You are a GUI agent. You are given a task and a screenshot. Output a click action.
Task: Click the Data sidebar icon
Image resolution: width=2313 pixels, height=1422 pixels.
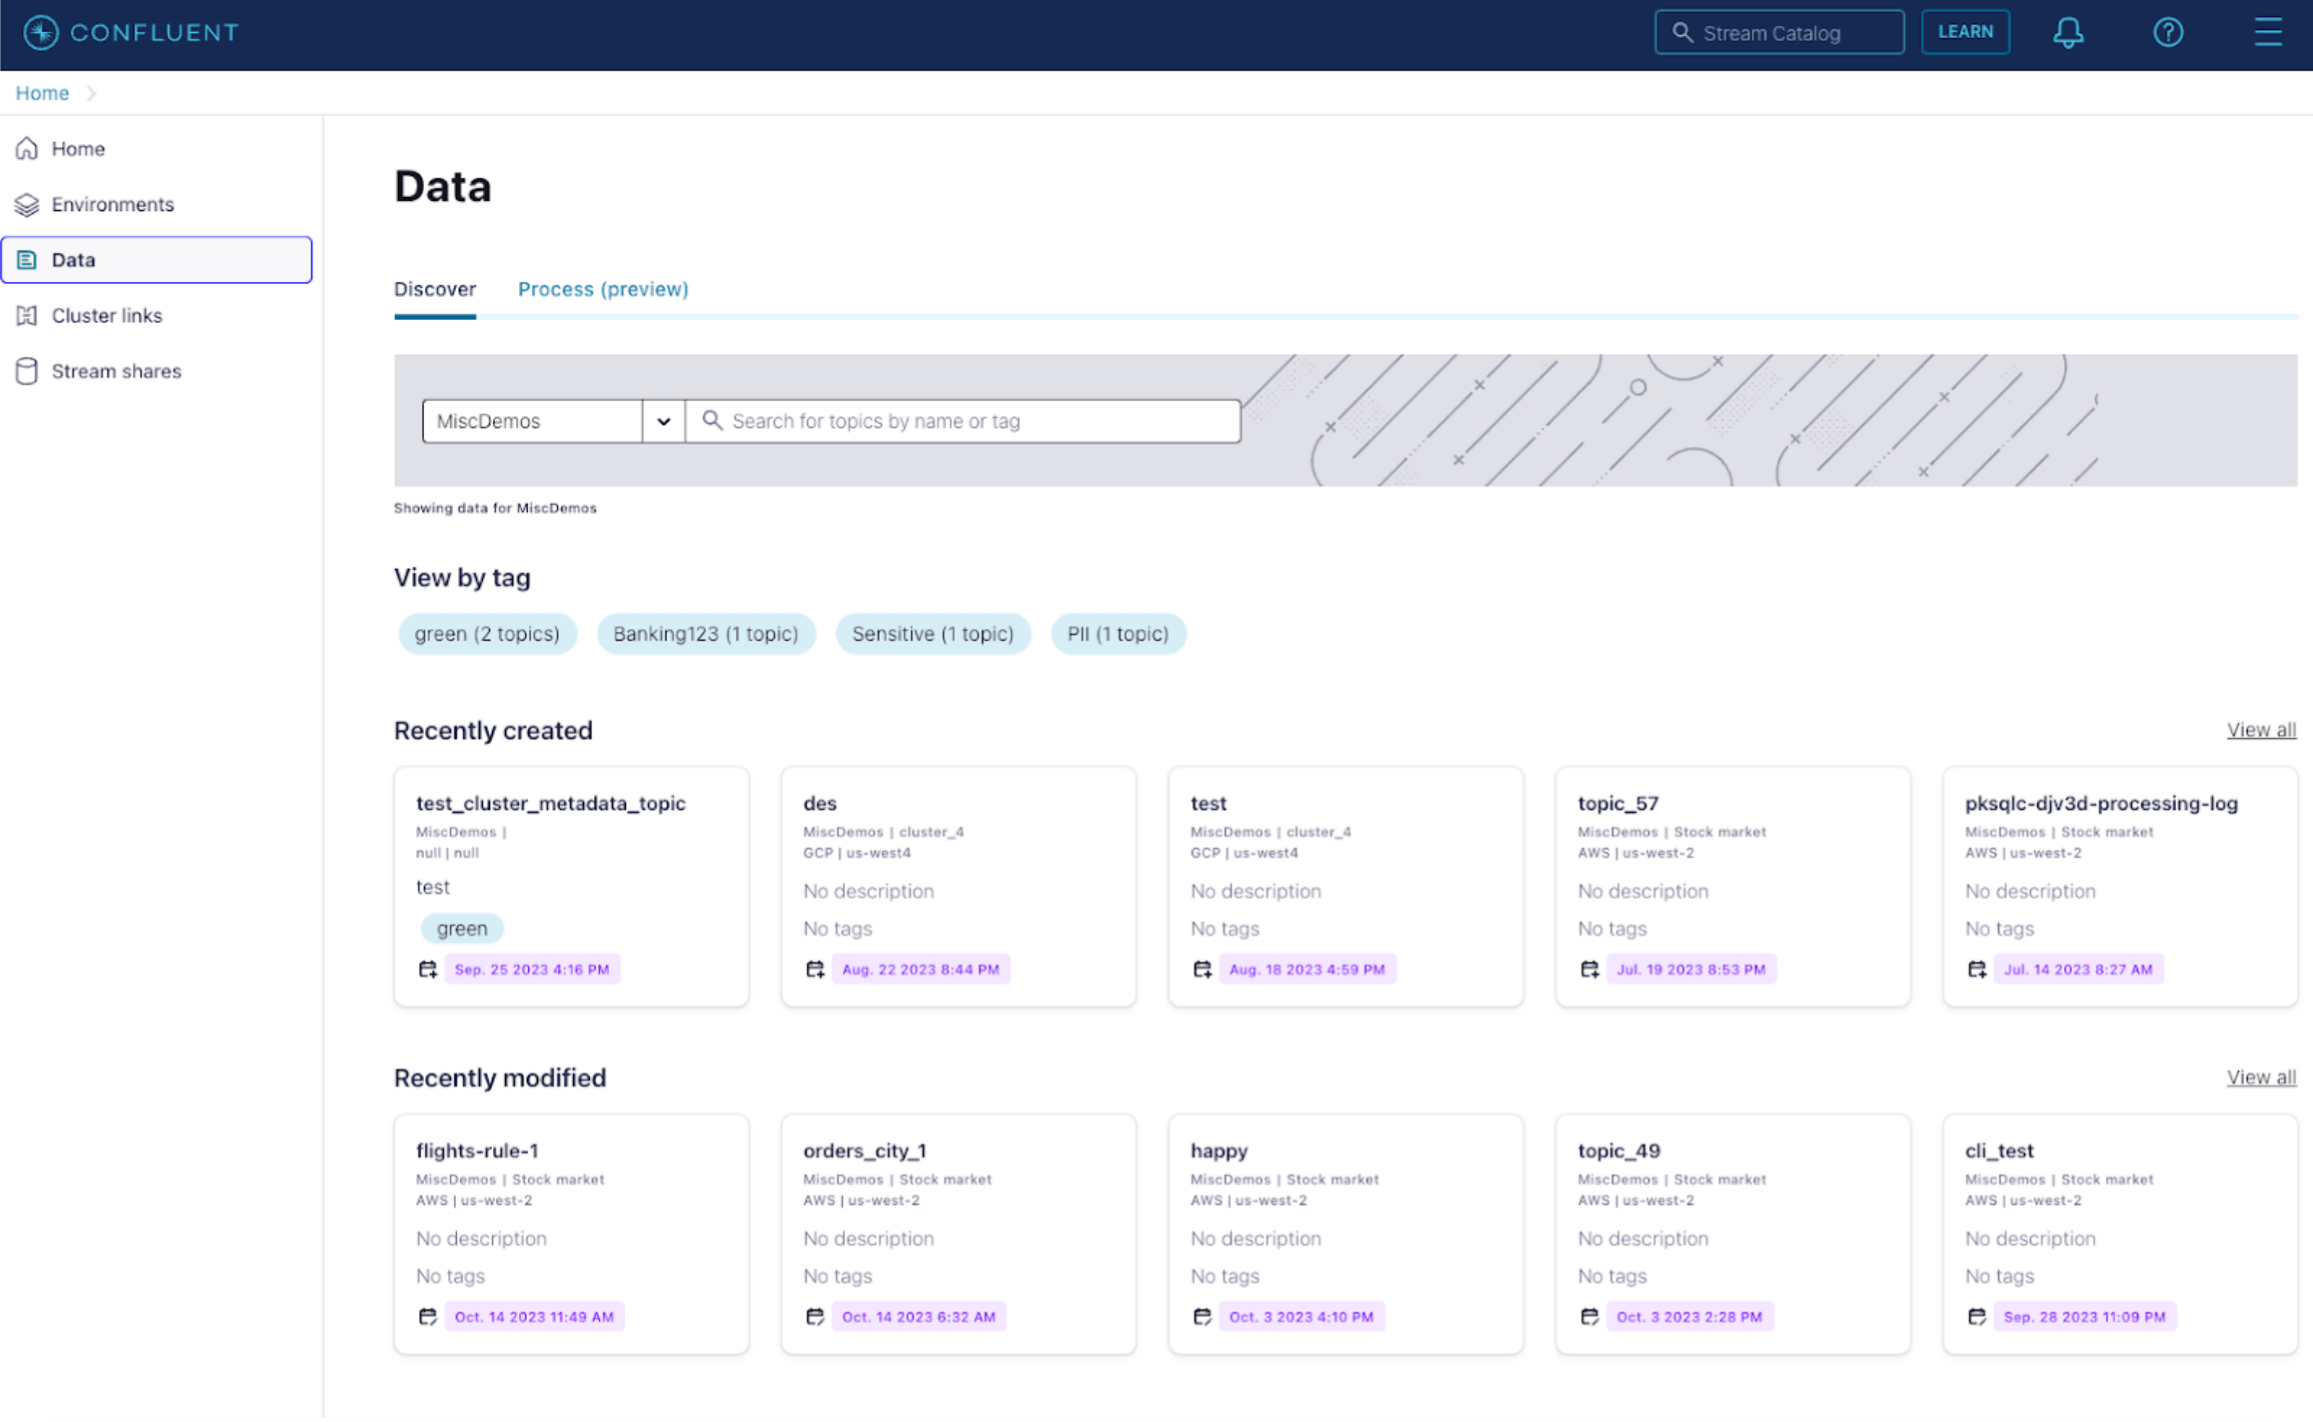(x=27, y=260)
